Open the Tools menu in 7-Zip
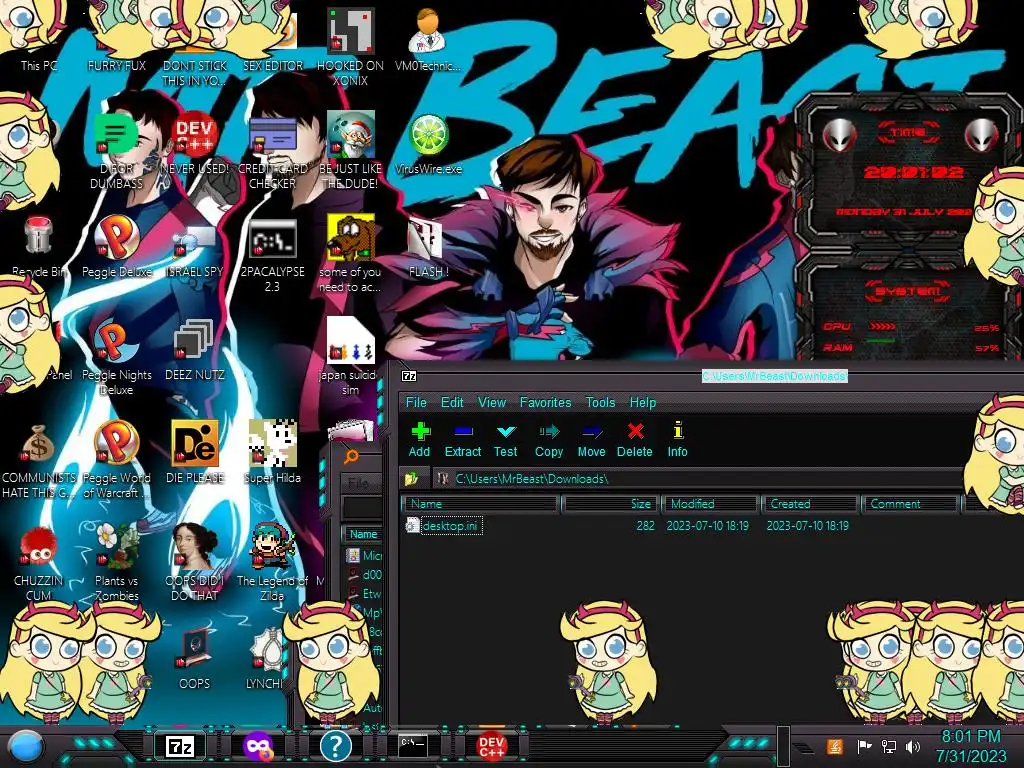 tap(600, 402)
